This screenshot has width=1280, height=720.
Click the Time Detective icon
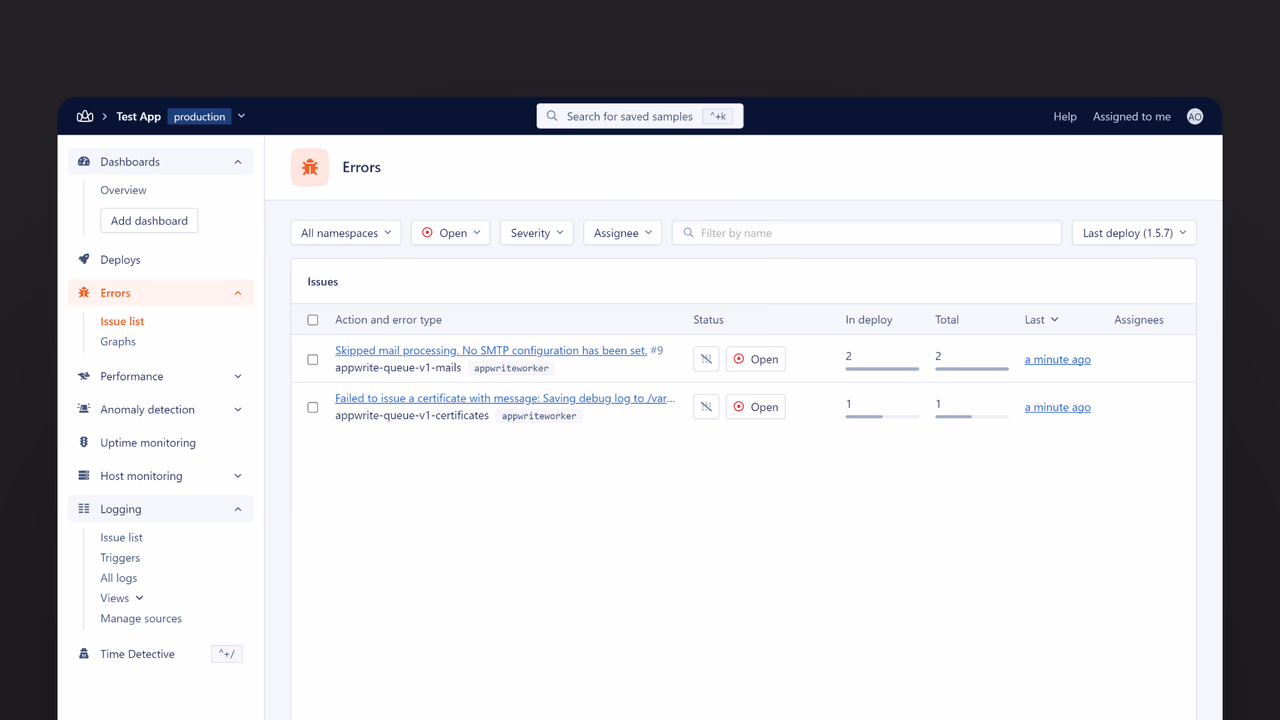pyautogui.click(x=84, y=653)
